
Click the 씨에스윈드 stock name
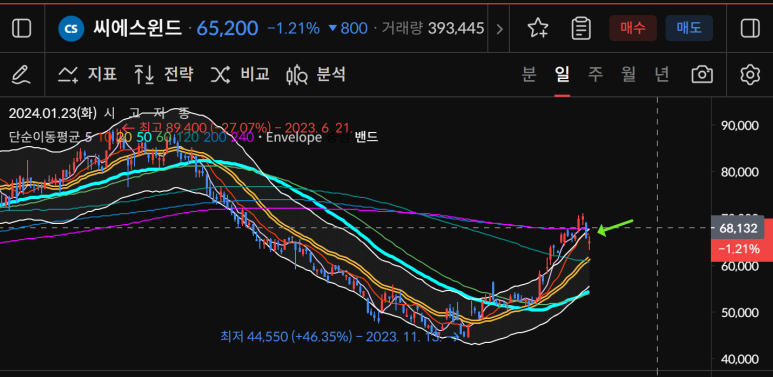[x=137, y=28]
